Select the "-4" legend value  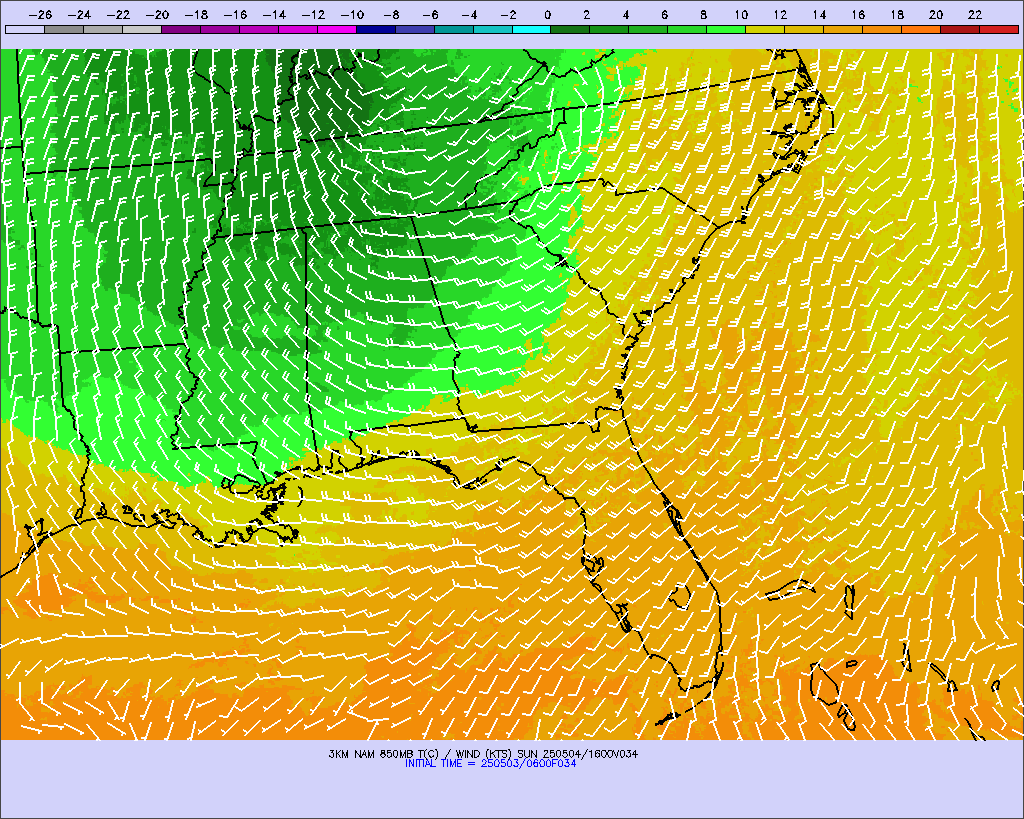pos(469,14)
